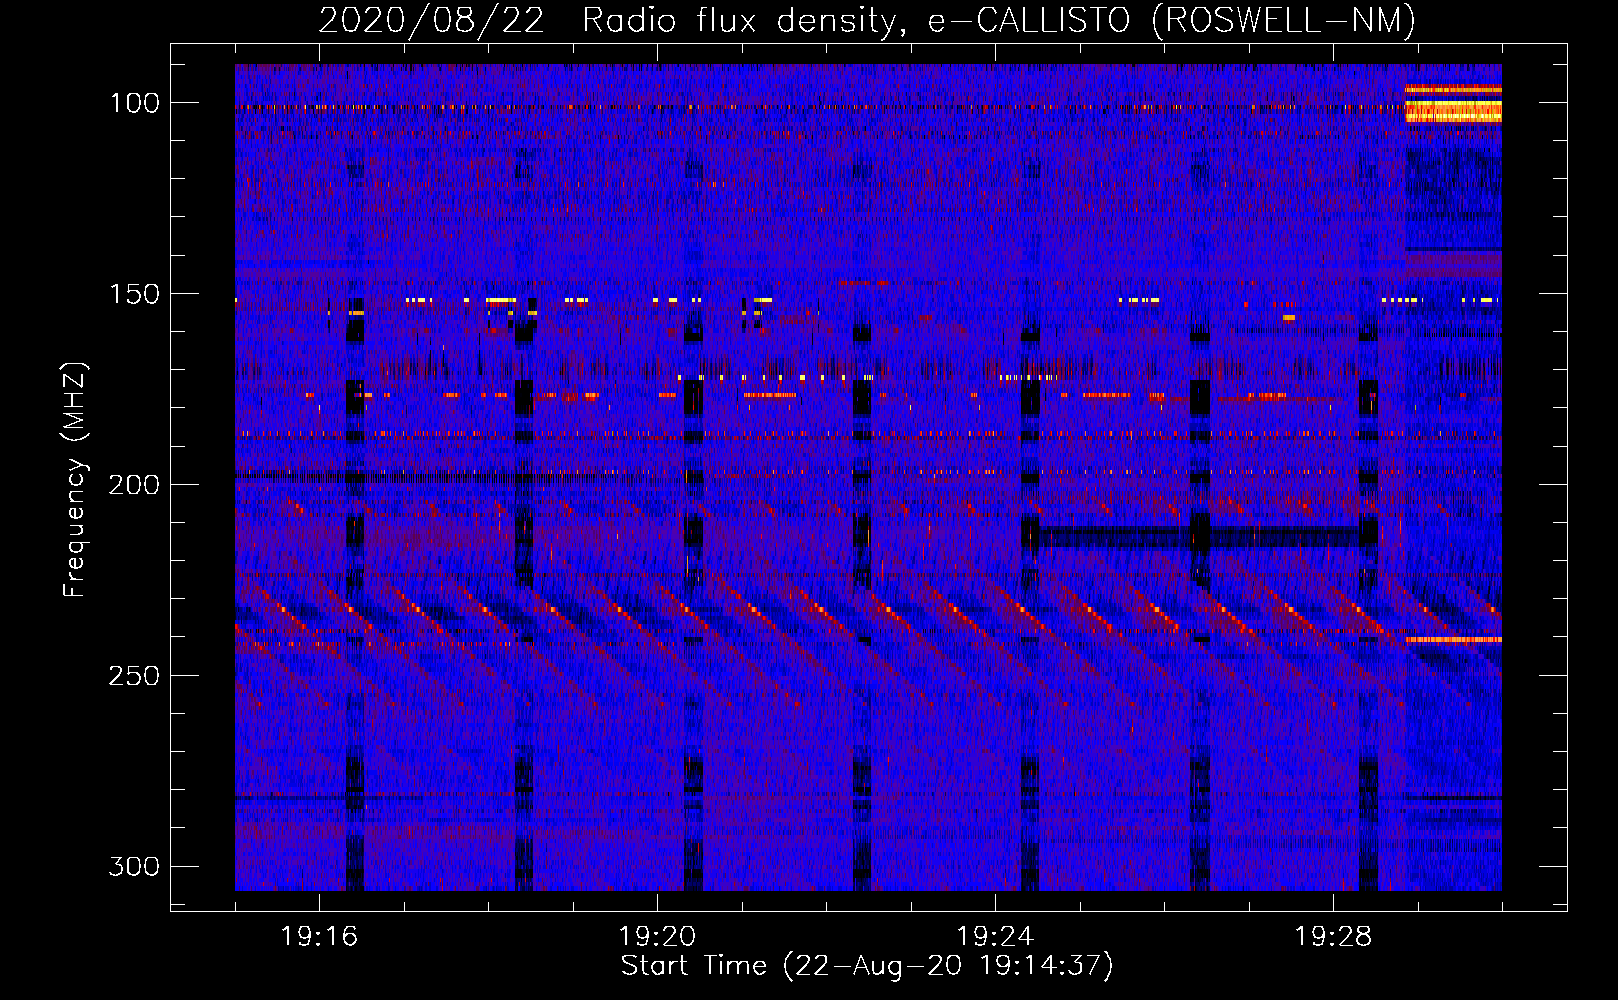Click the 250 frequency tick label
1618x1000 pixels.
(x=134, y=676)
